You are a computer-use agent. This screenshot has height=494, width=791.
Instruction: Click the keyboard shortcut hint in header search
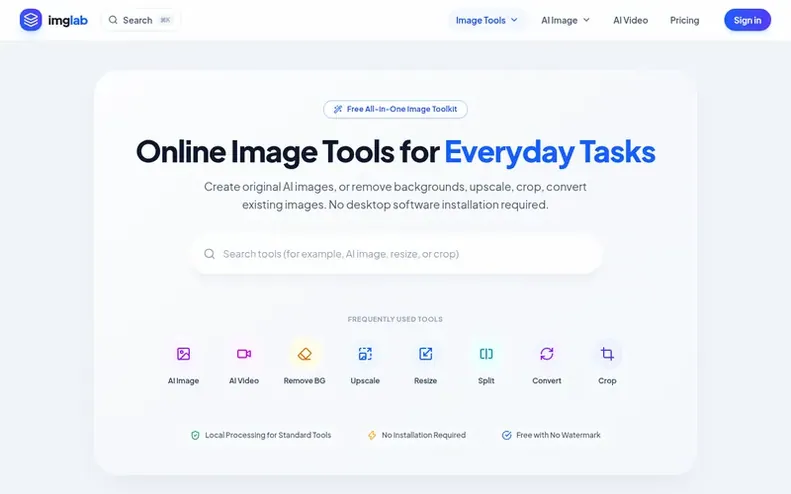pos(165,20)
